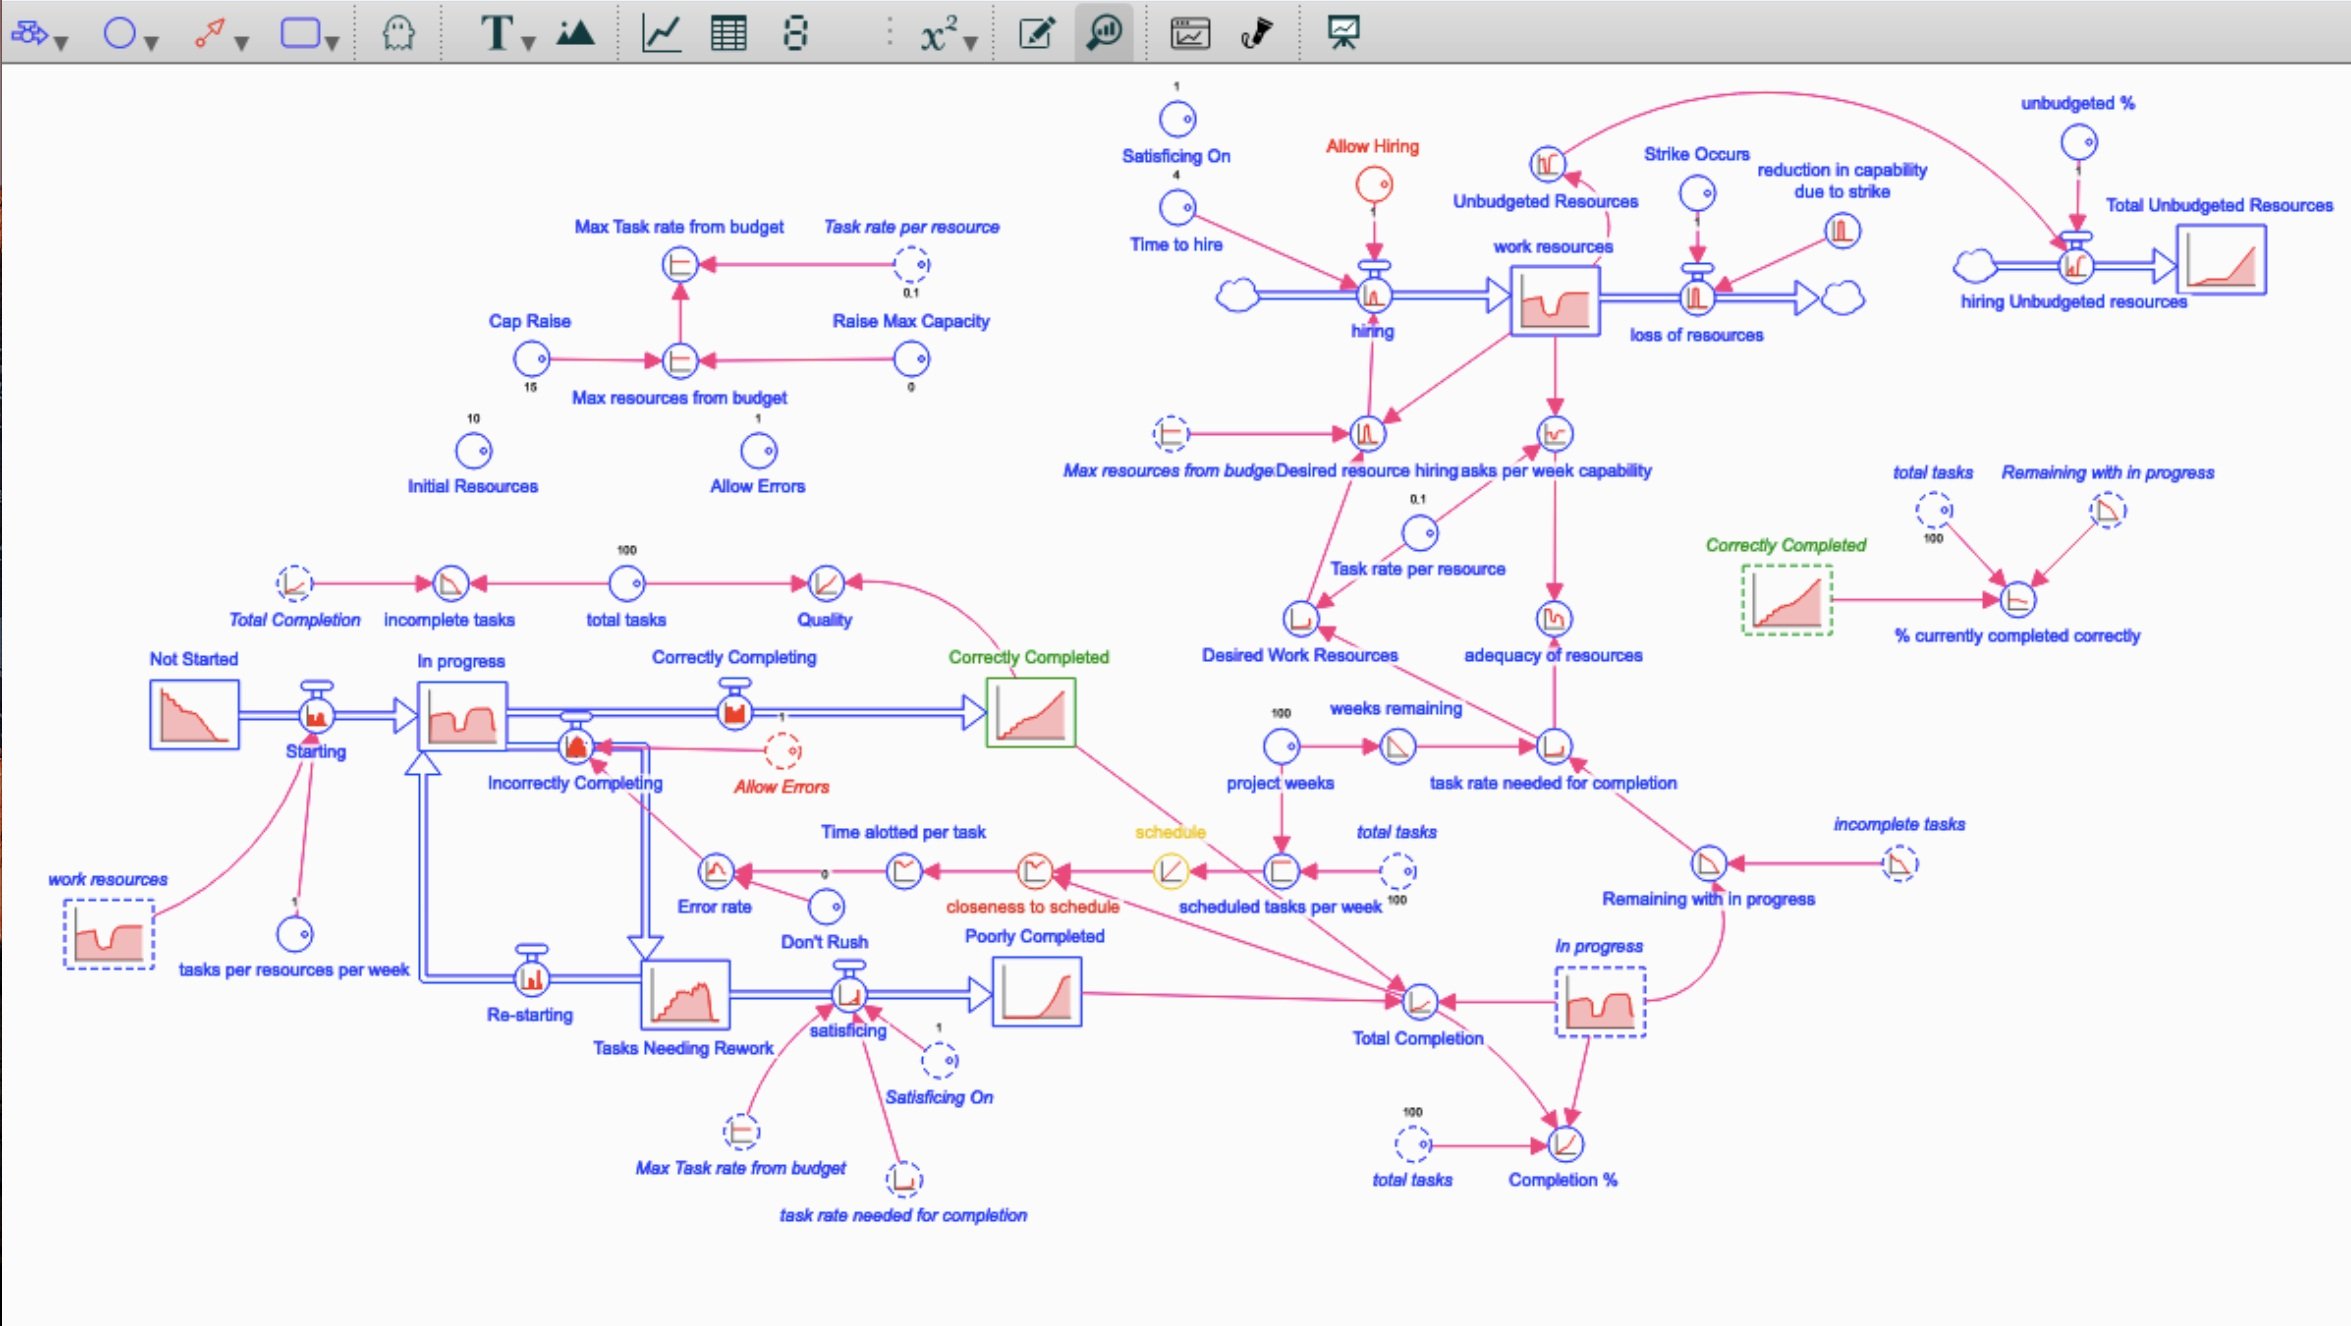The width and height of the screenshot is (2351, 1326).
Task: Toggle Explore mode magnifier button
Action: [1104, 34]
